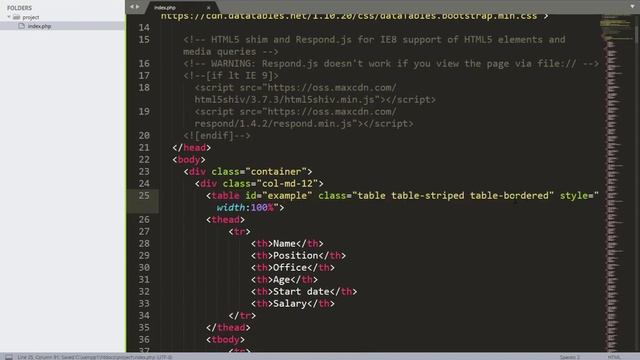Click line number 25 in gutter
Screen dimensions: 640x360
[144, 196]
